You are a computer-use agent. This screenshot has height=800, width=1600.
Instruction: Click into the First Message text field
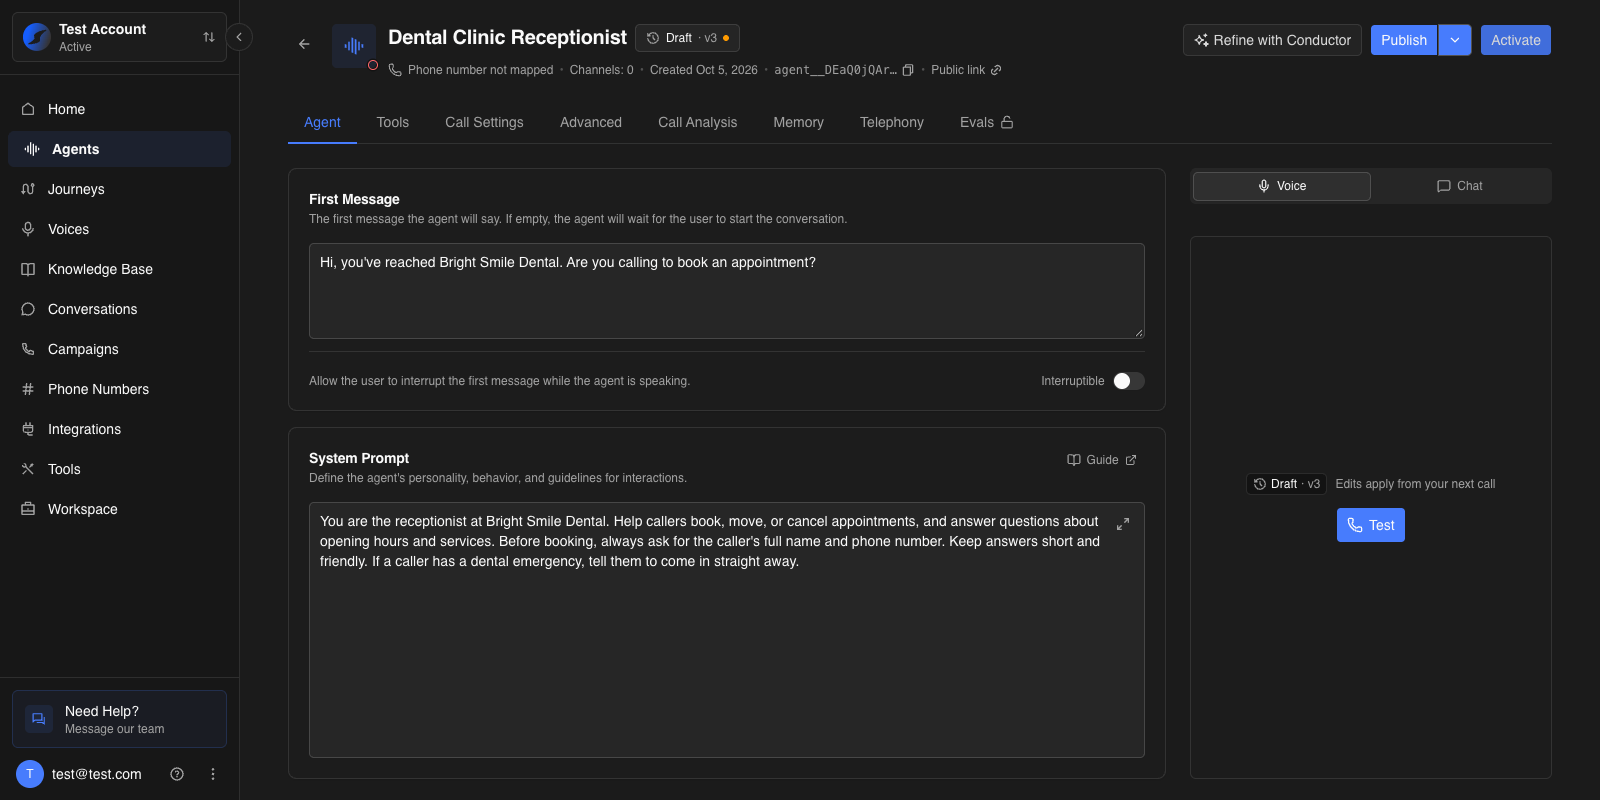(727, 291)
